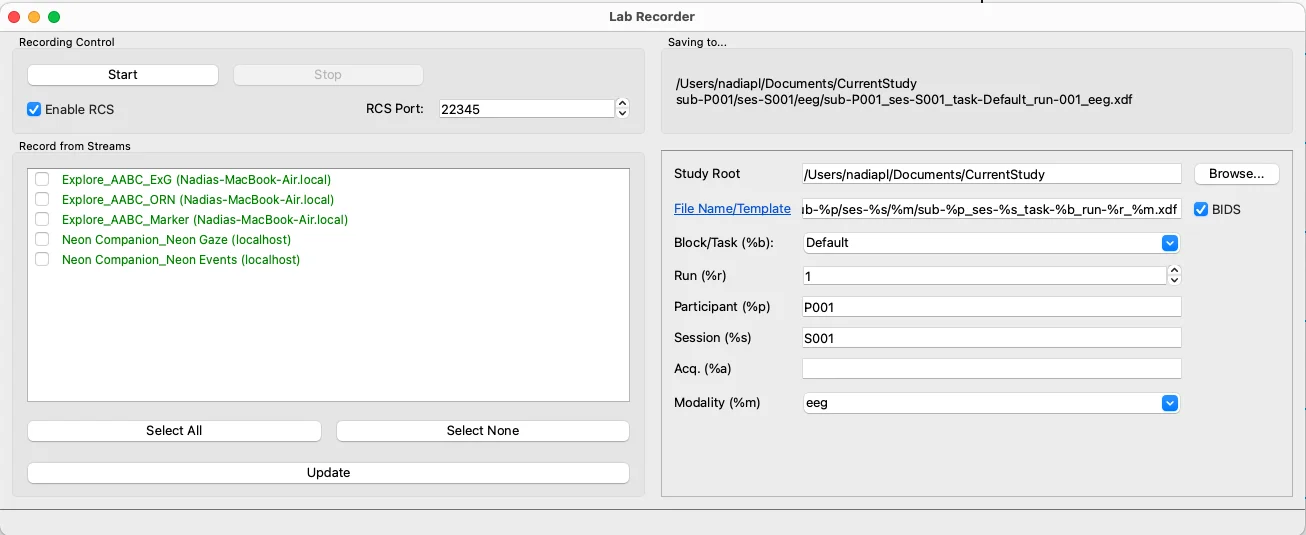The width and height of the screenshot is (1306, 535).
Task: Click the Participant field containing P001
Action: 992,307
